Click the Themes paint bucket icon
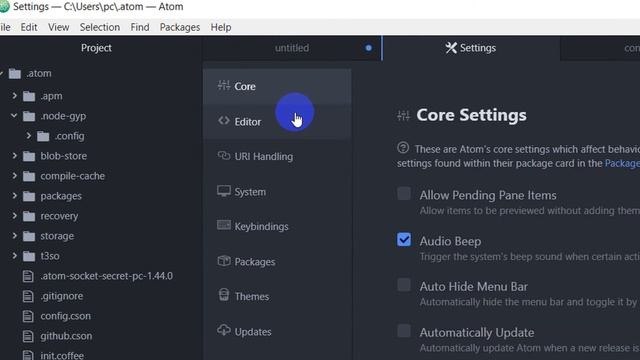This screenshot has height=360, width=640. pyautogui.click(x=224, y=295)
